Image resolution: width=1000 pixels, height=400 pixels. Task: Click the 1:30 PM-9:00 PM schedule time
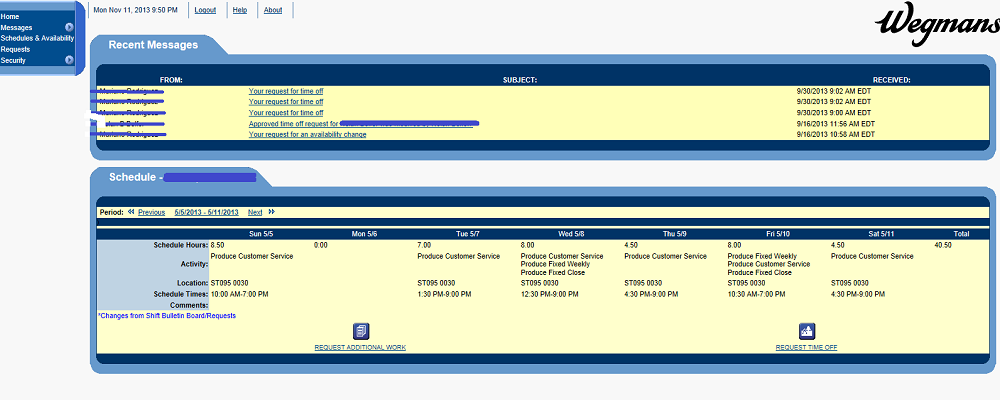click(x=444, y=294)
